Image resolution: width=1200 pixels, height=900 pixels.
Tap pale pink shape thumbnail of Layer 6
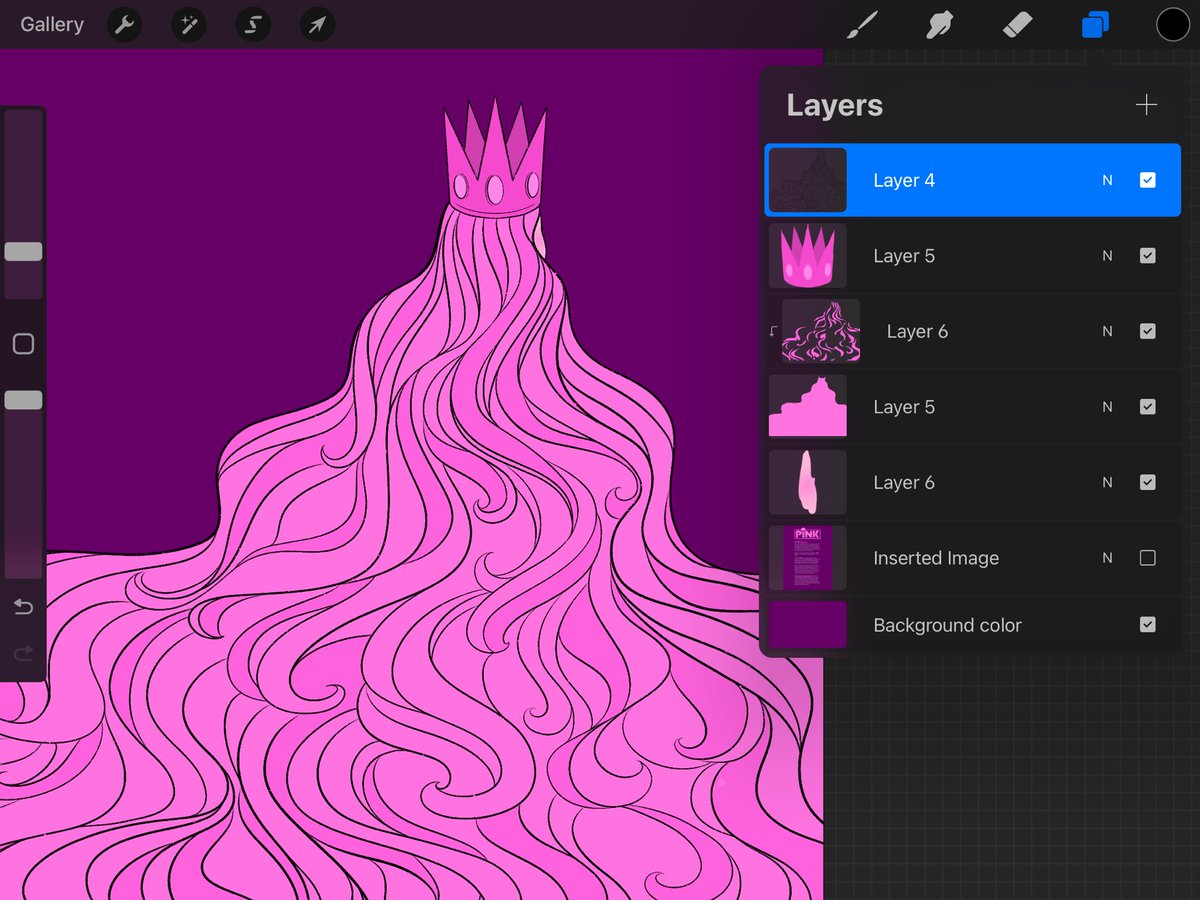coord(808,483)
